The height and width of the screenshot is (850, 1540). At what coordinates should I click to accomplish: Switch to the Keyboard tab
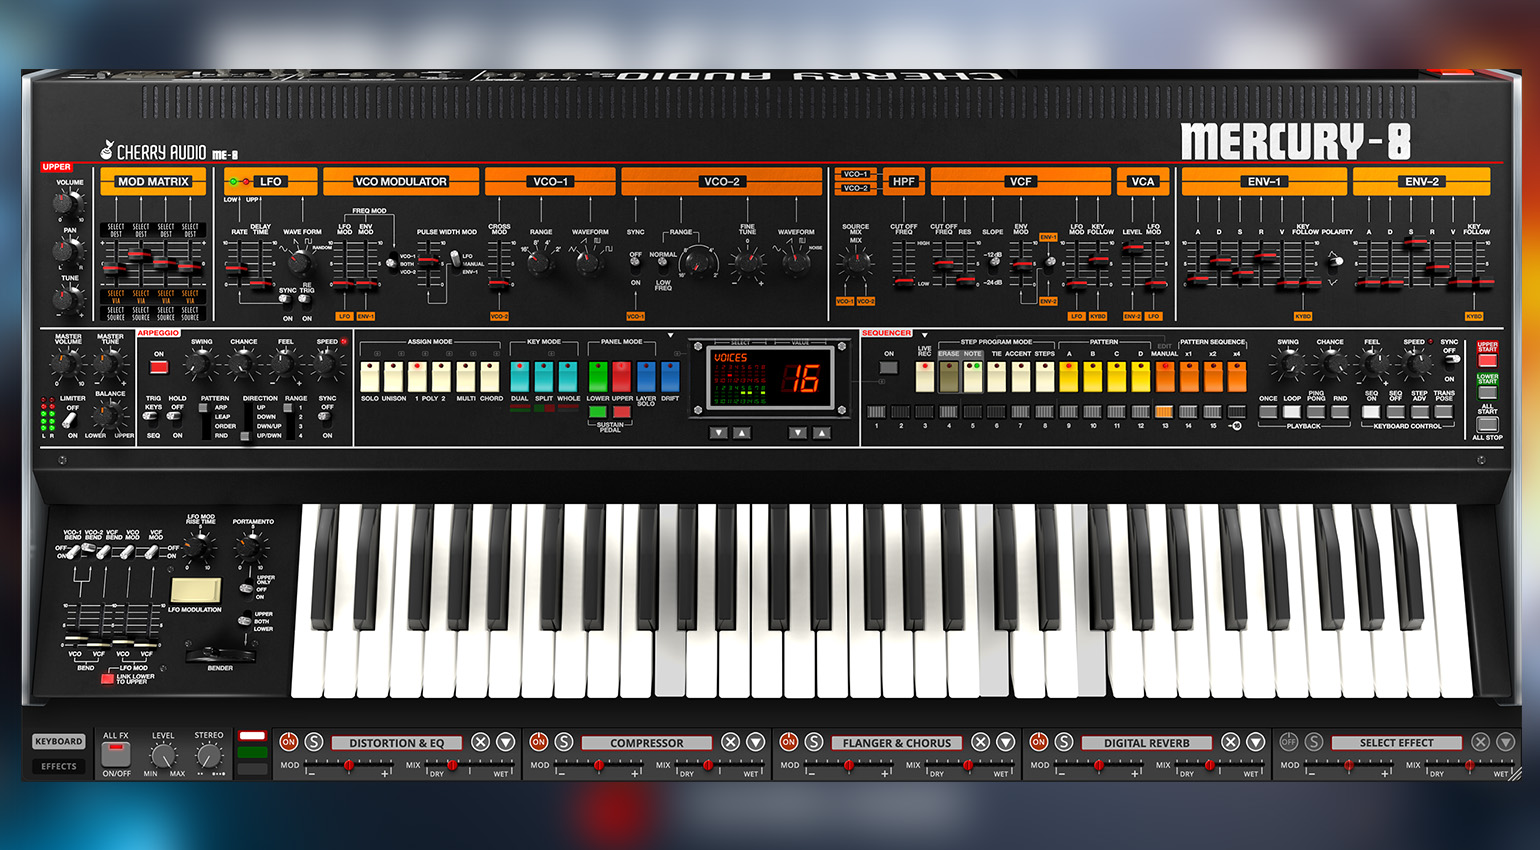(59, 742)
